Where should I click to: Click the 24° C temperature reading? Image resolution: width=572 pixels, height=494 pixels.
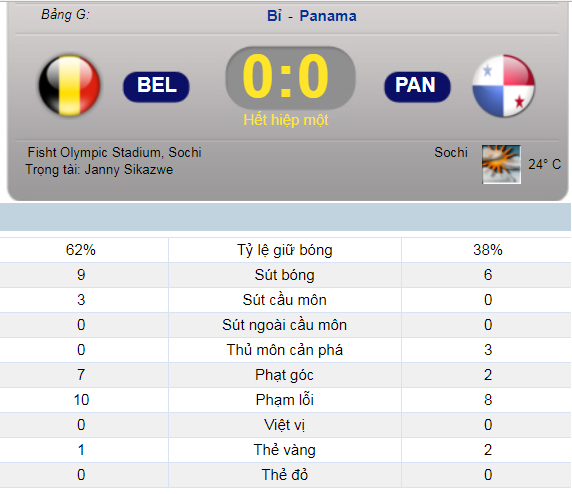pyautogui.click(x=545, y=164)
